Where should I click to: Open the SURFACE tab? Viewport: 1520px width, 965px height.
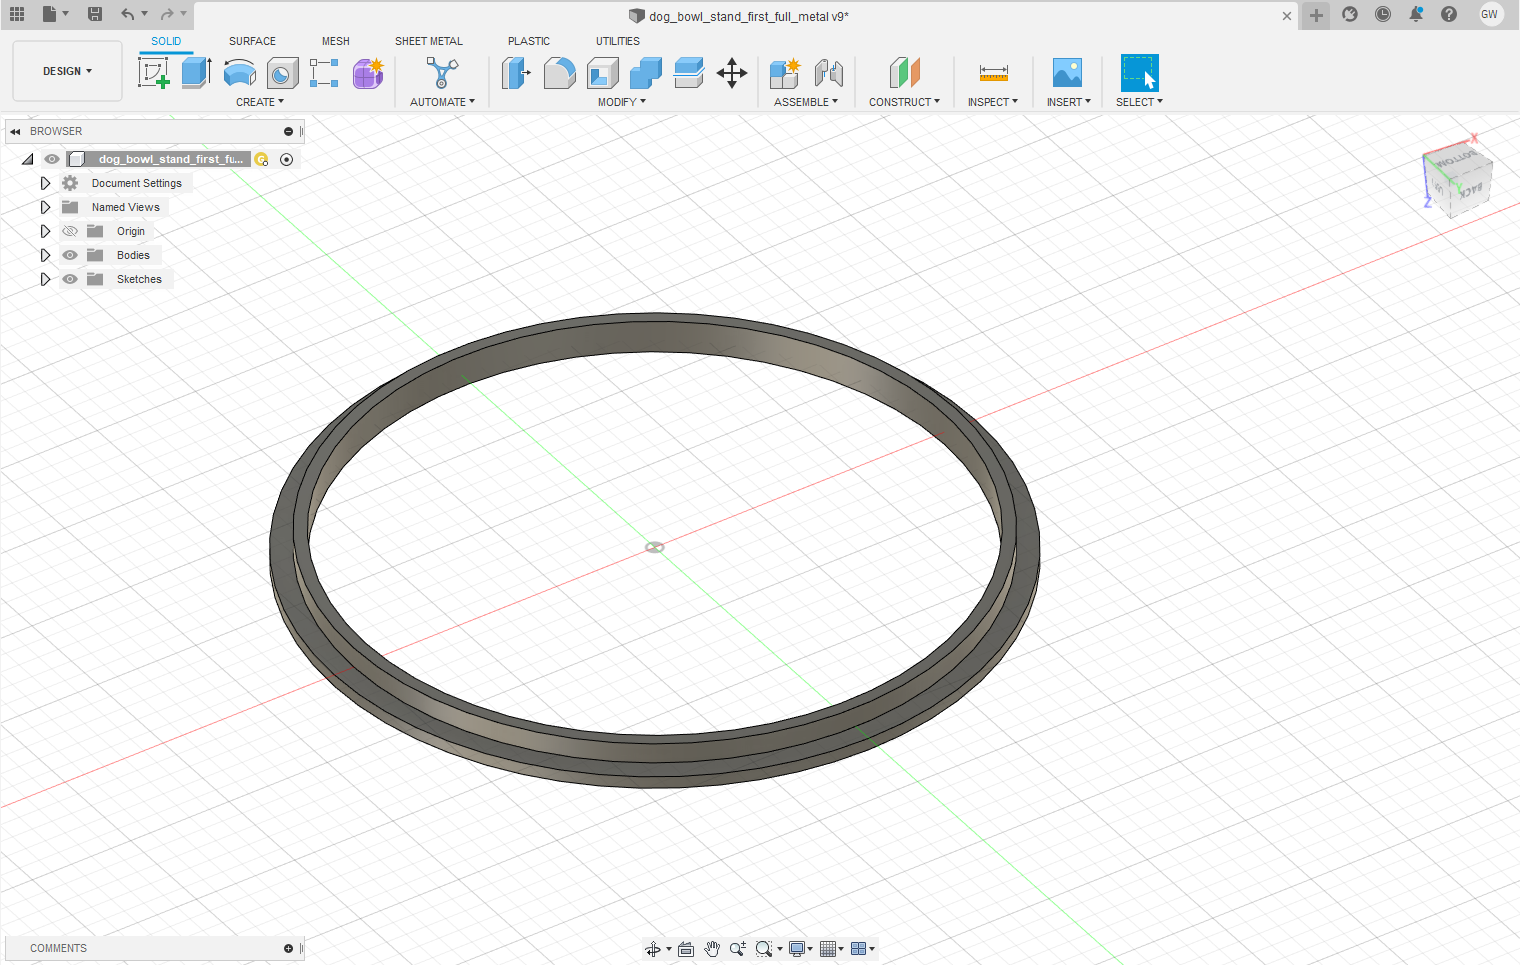click(x=252, y=41)
